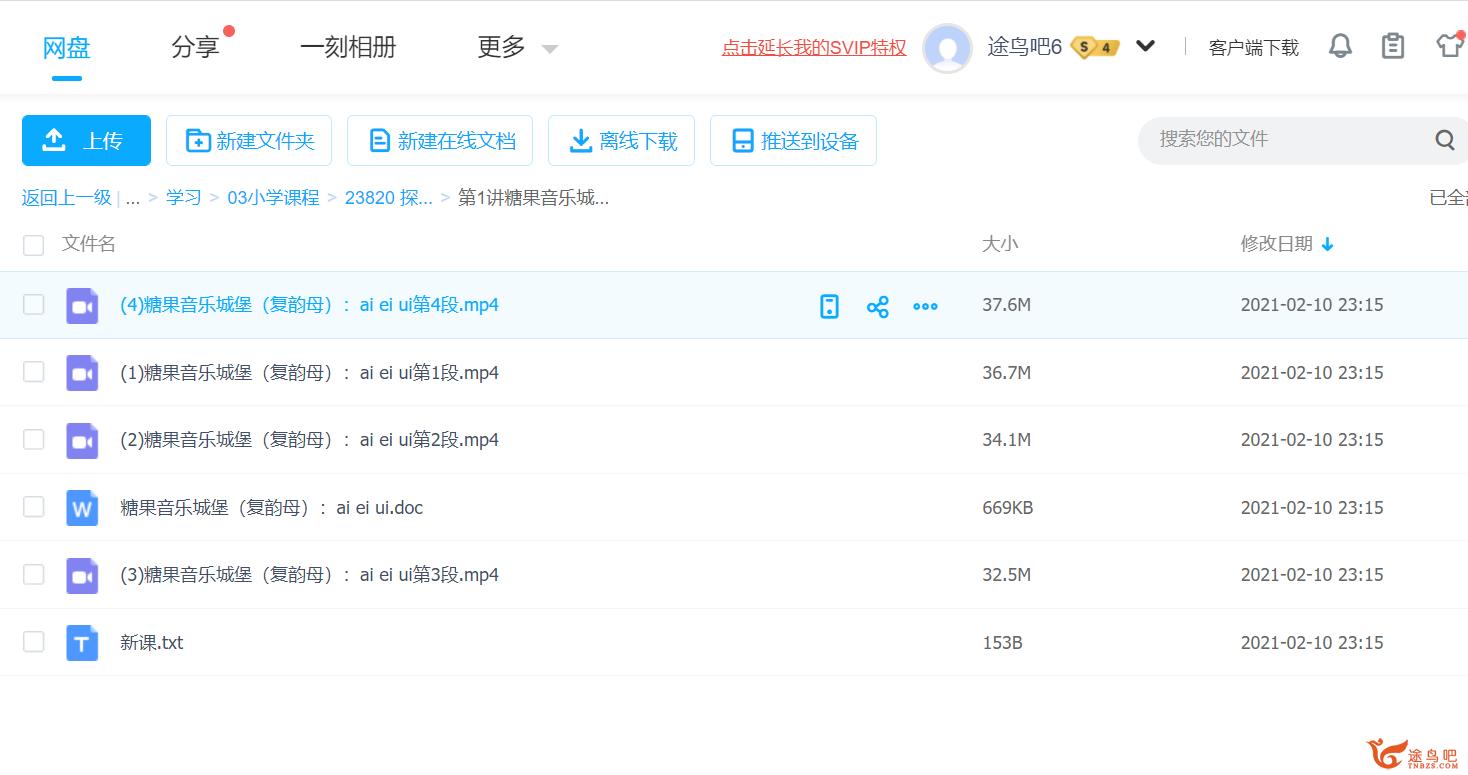Check the box for 第3段.mp4
The height and width of the screenshot is (775, 1468).
click(34, 574)
